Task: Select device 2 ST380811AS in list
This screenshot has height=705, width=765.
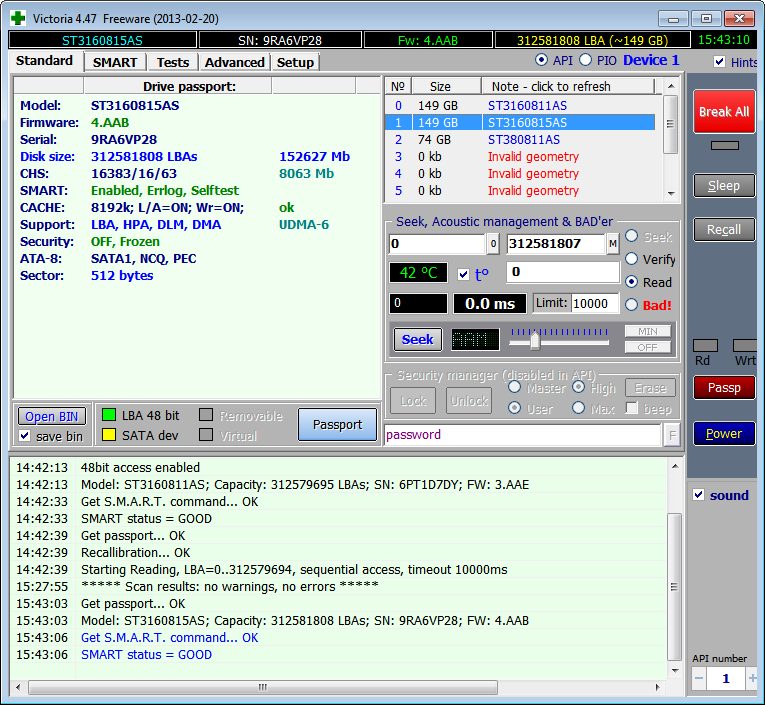Action: pos(520,140)
